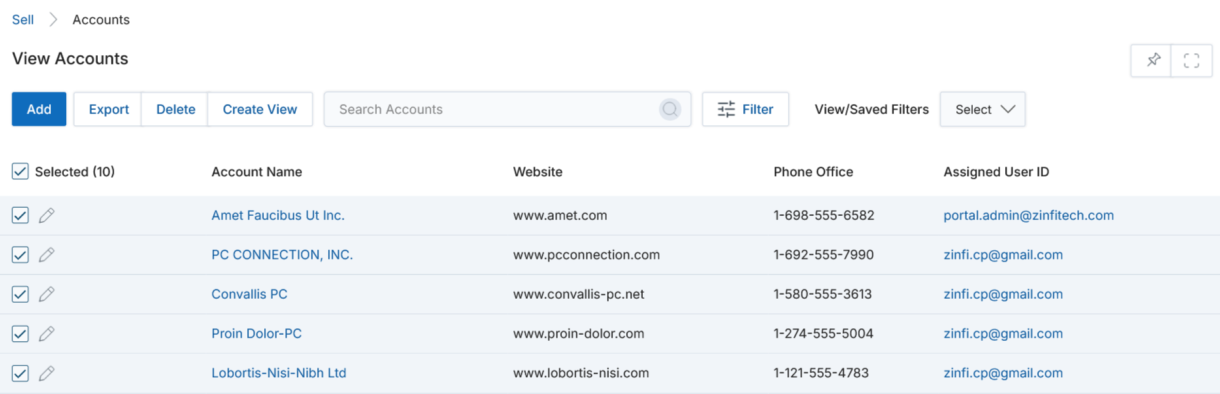Toggle the Selected (10) select-all checkbox

coord(20,172)
